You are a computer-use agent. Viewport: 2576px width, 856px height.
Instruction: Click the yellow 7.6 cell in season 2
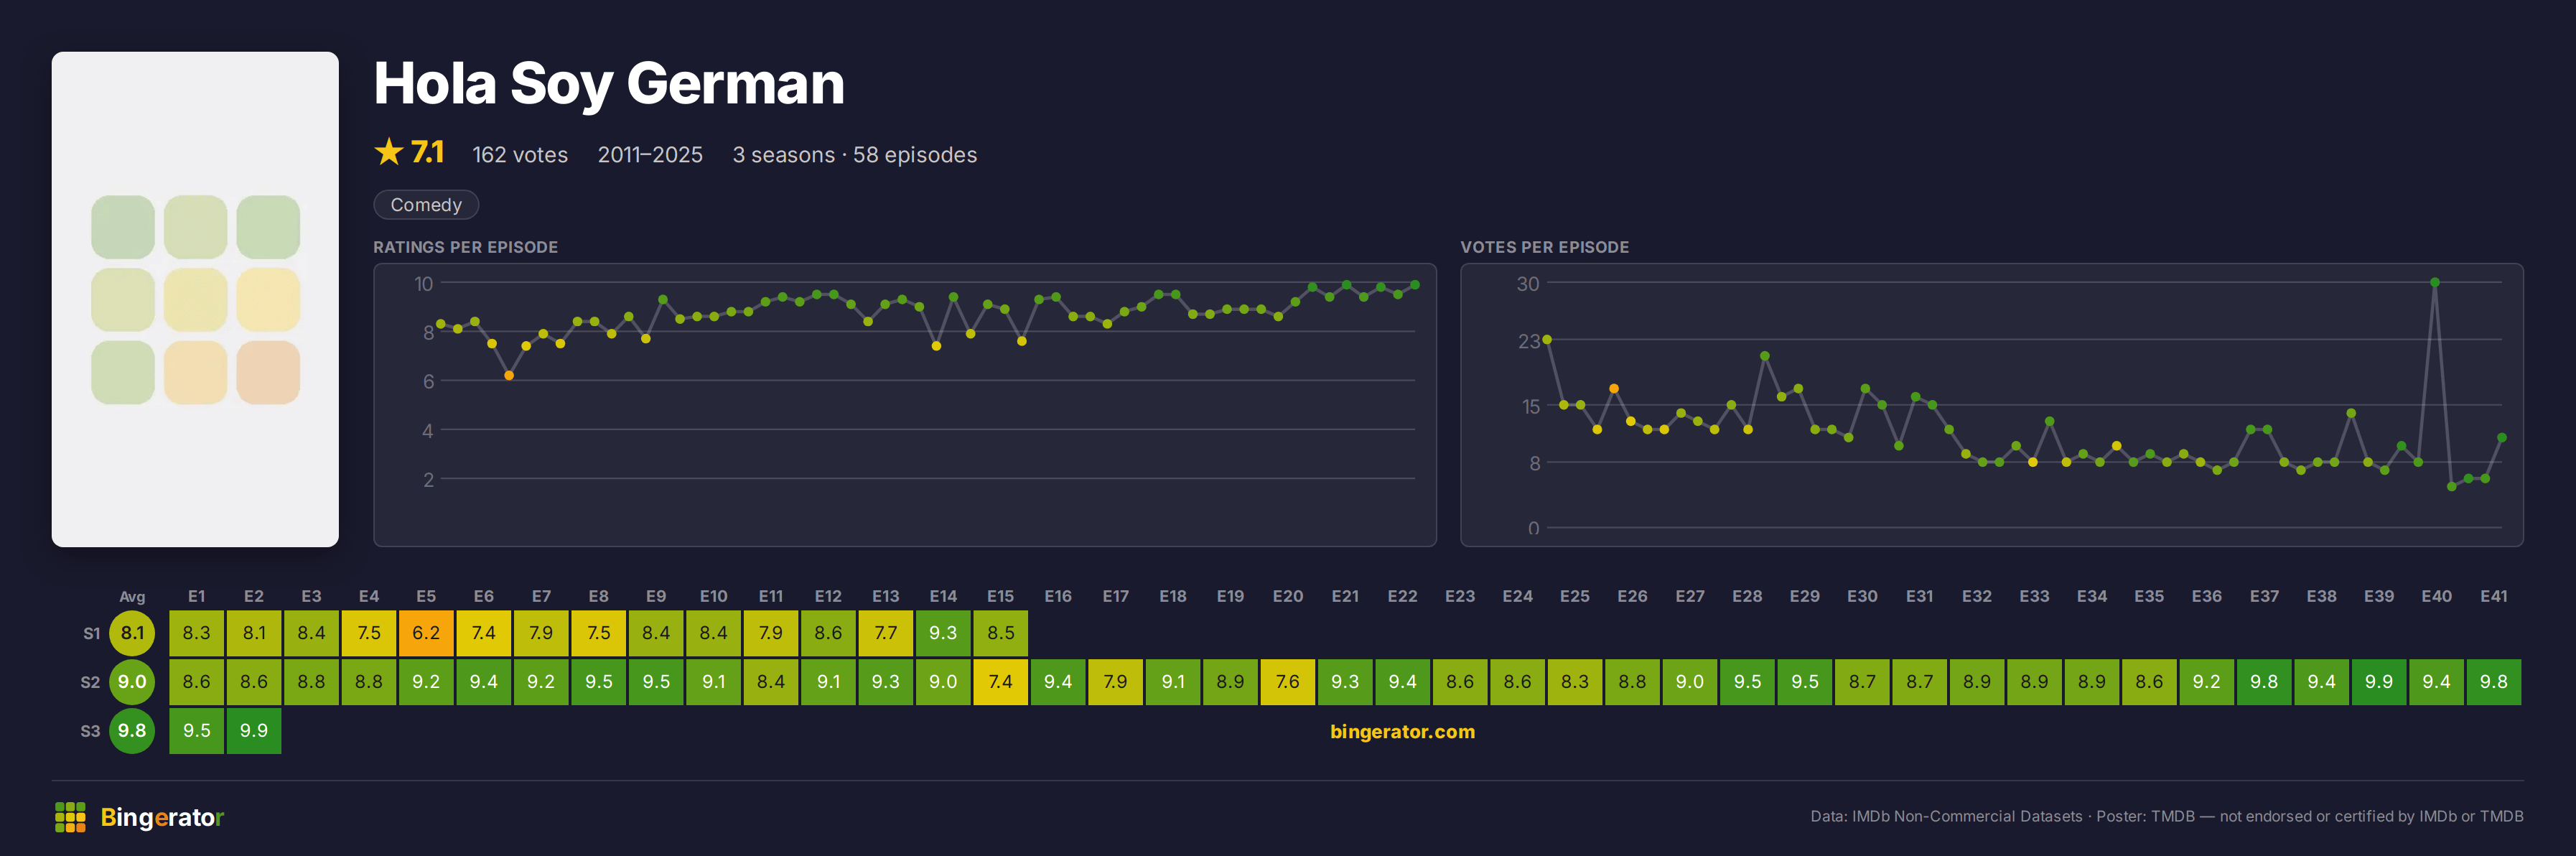coord(1287,682)
